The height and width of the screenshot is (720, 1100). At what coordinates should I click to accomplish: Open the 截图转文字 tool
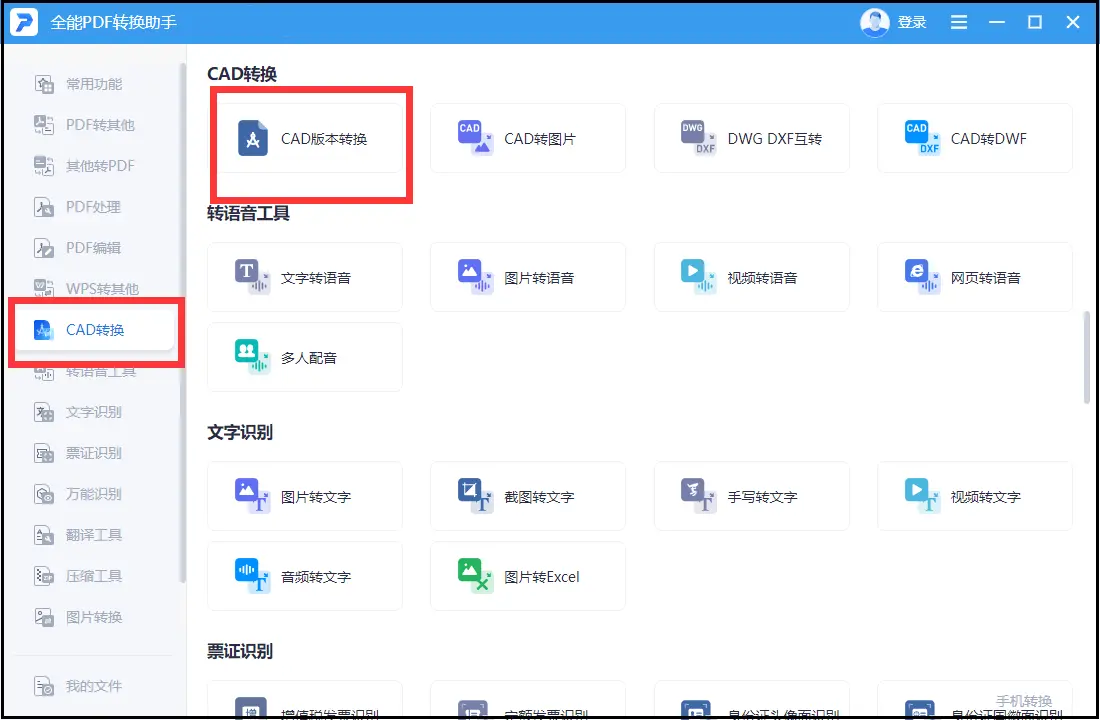(528, 496)
